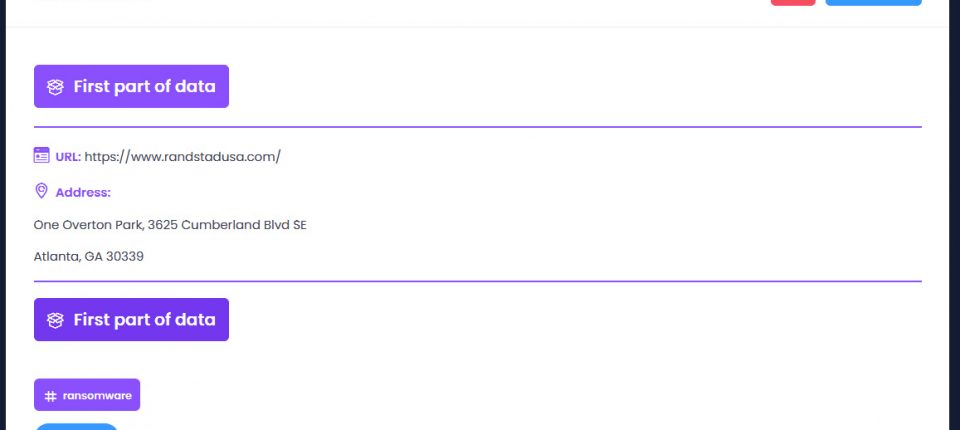
Task: Click the box icon in the upper 'First part of data' button
Action: pyautogui.click(x=56, y=87)
